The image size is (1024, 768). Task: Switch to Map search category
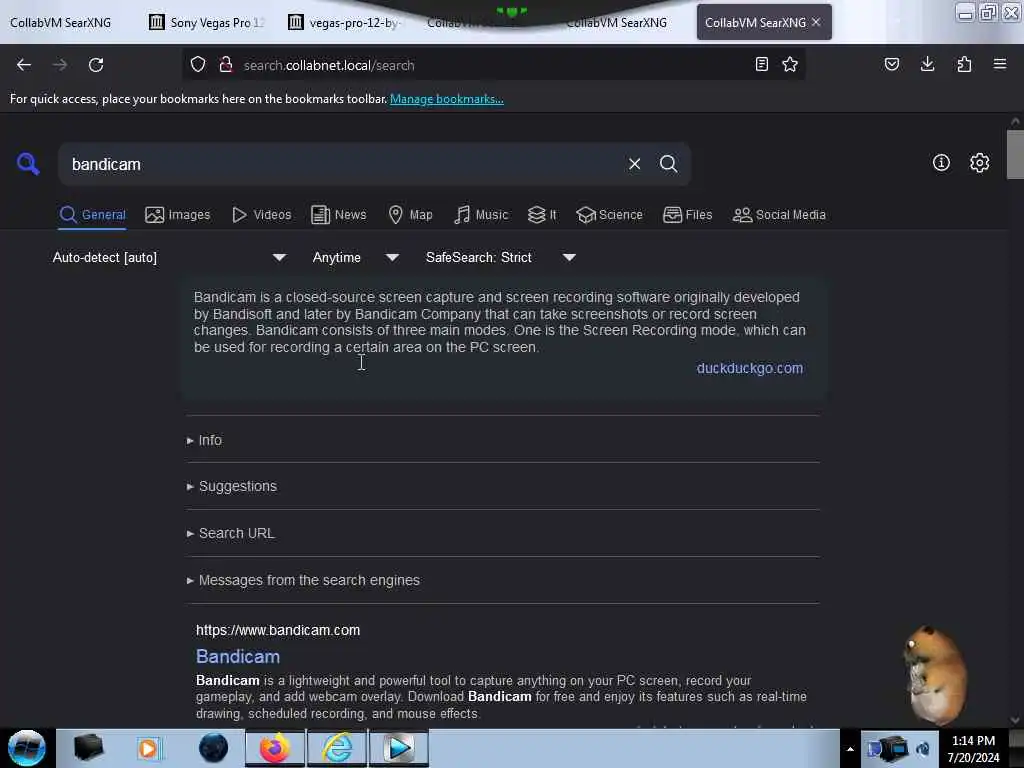coord(410,215)
